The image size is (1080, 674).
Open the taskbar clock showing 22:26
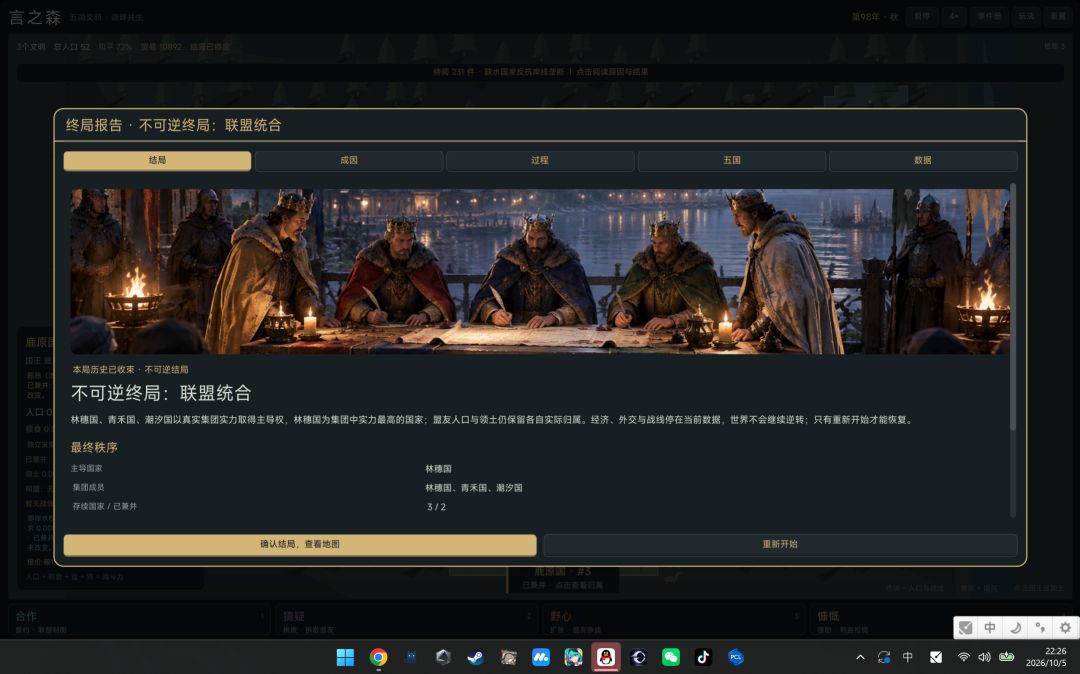click(x=1046, y=657)
